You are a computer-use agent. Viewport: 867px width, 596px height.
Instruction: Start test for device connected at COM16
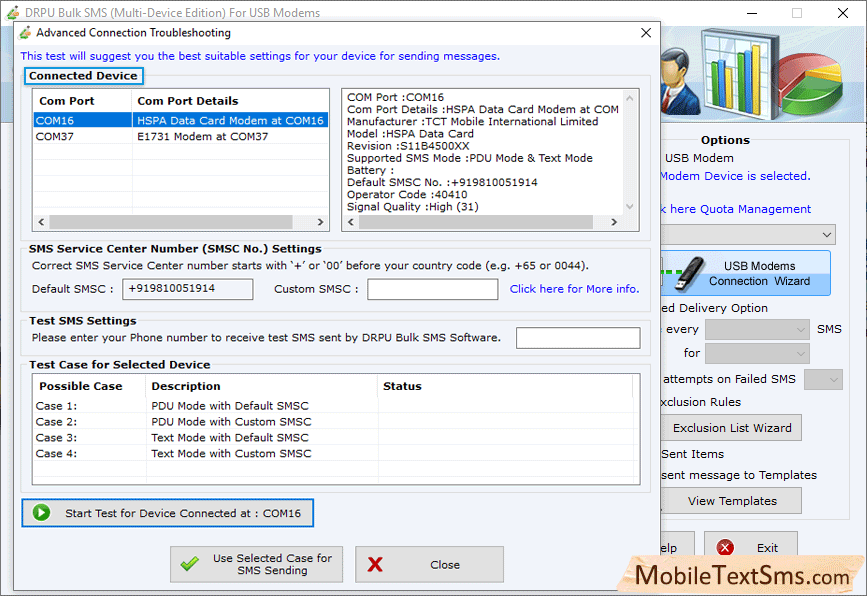(x=168, y=513)
